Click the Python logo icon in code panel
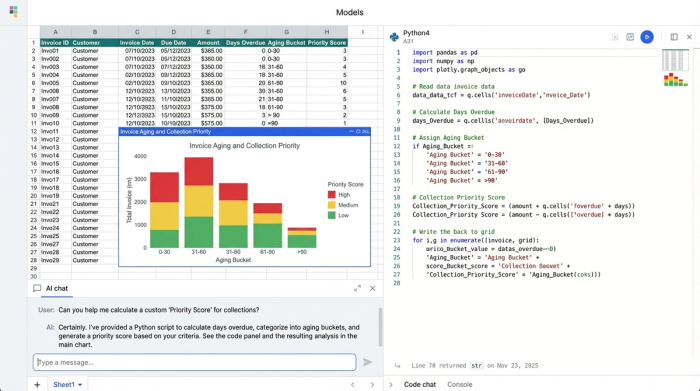The image size is (700, 391). (394, 37)
